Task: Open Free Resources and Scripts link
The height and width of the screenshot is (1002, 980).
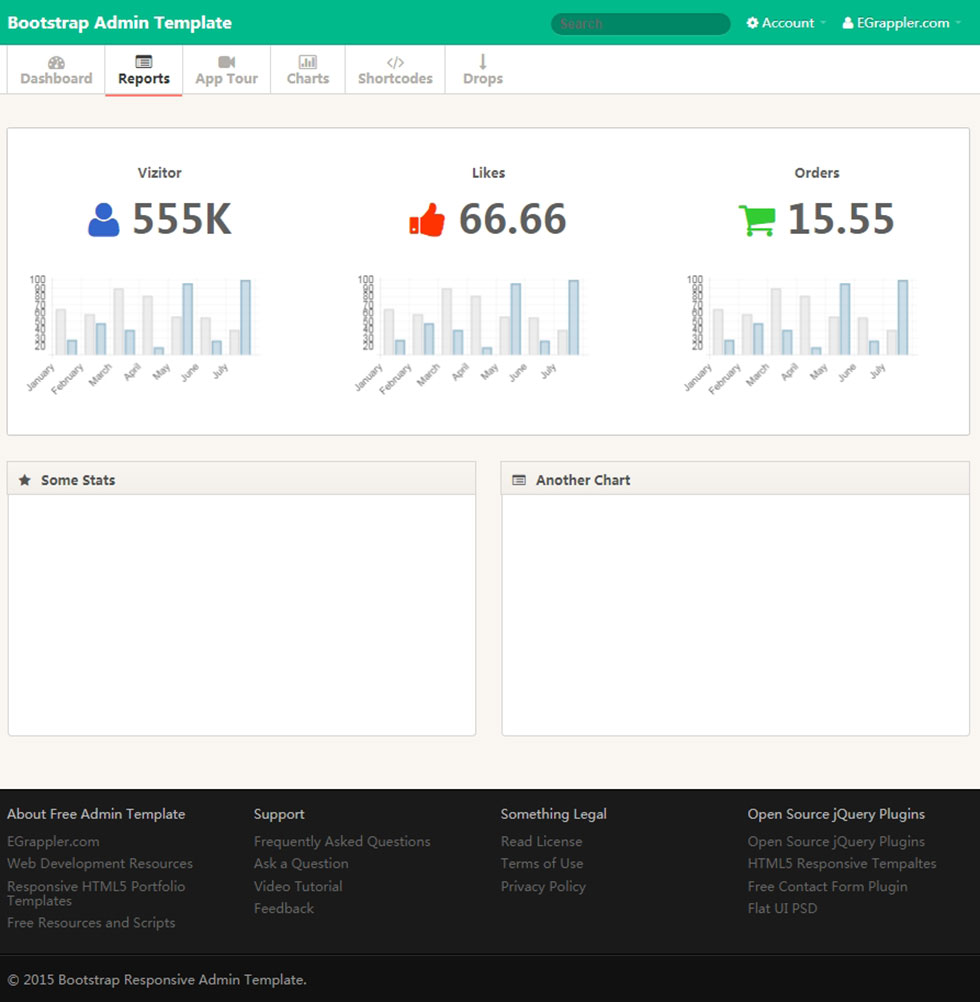Action: click(x=91, y=923)
